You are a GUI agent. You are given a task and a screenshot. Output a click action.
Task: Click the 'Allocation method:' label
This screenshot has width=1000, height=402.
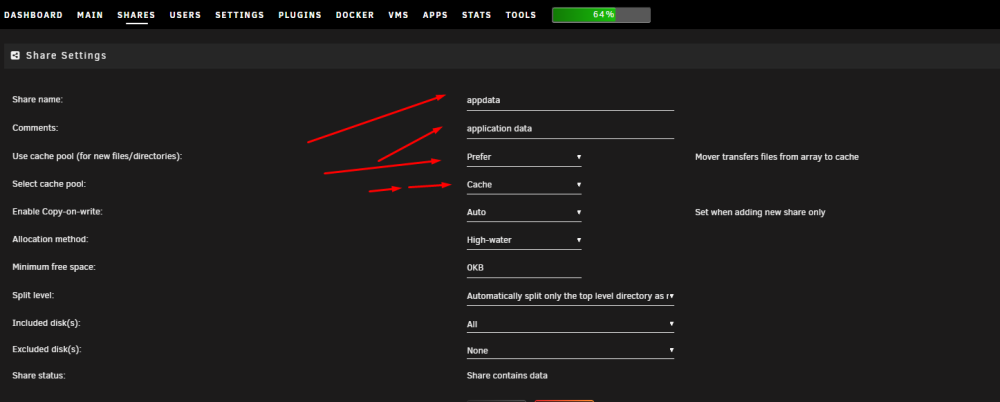coord(50,239)
